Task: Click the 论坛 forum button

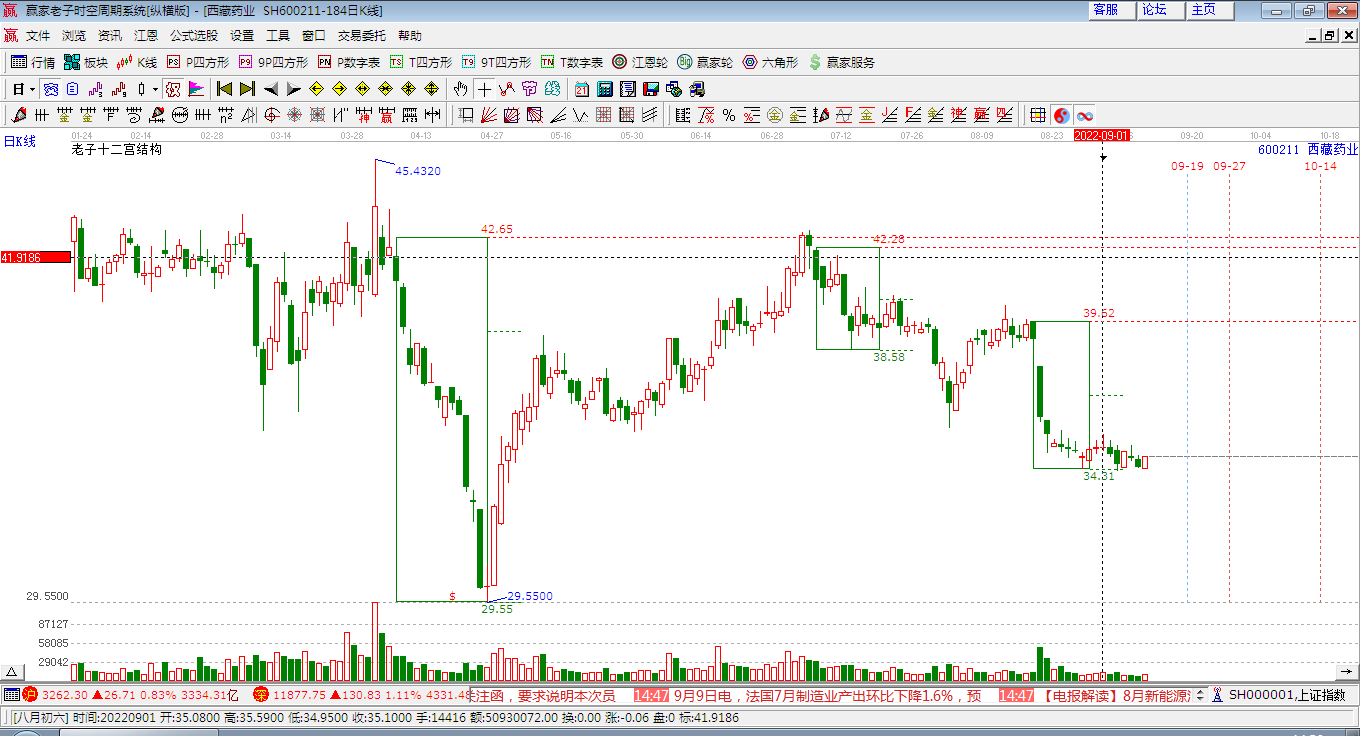Action: (1161, 10)
